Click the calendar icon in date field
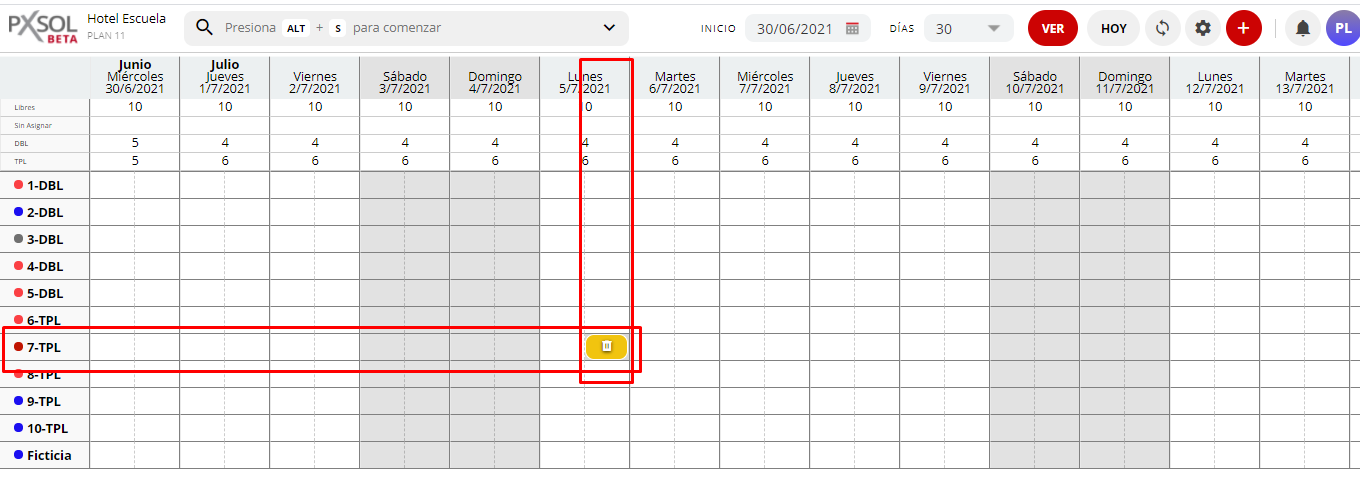This screenshot has height=483, width=1360. [x=852, y=28]
